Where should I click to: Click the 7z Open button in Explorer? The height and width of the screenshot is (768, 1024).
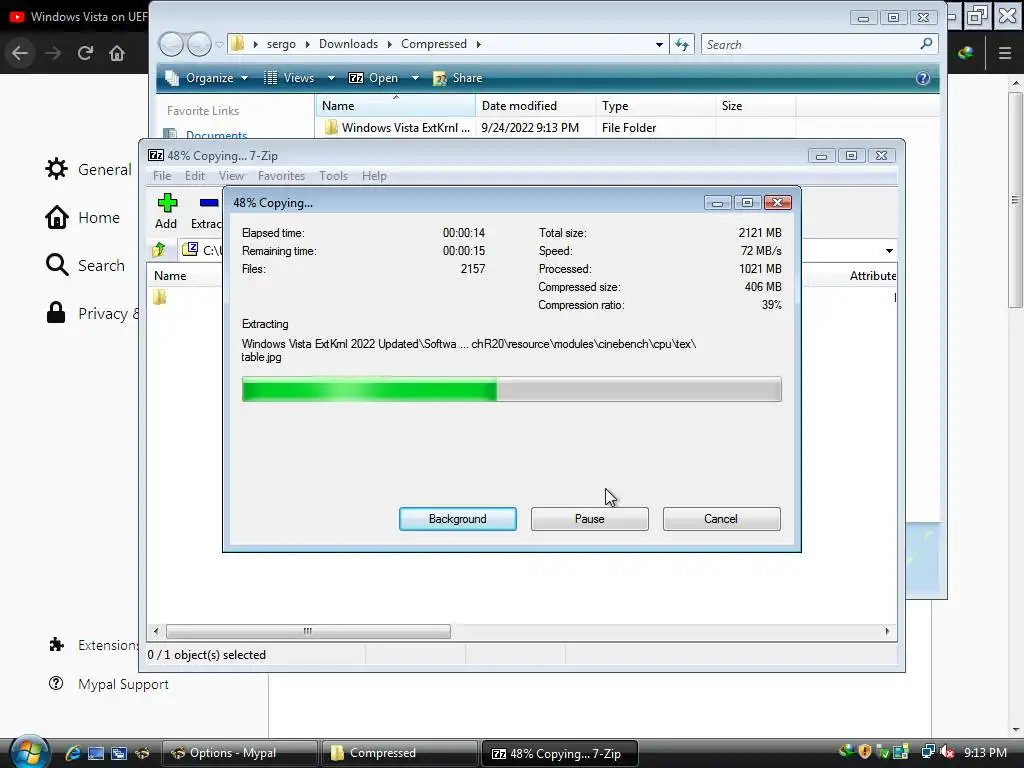[x=374, y=78]
